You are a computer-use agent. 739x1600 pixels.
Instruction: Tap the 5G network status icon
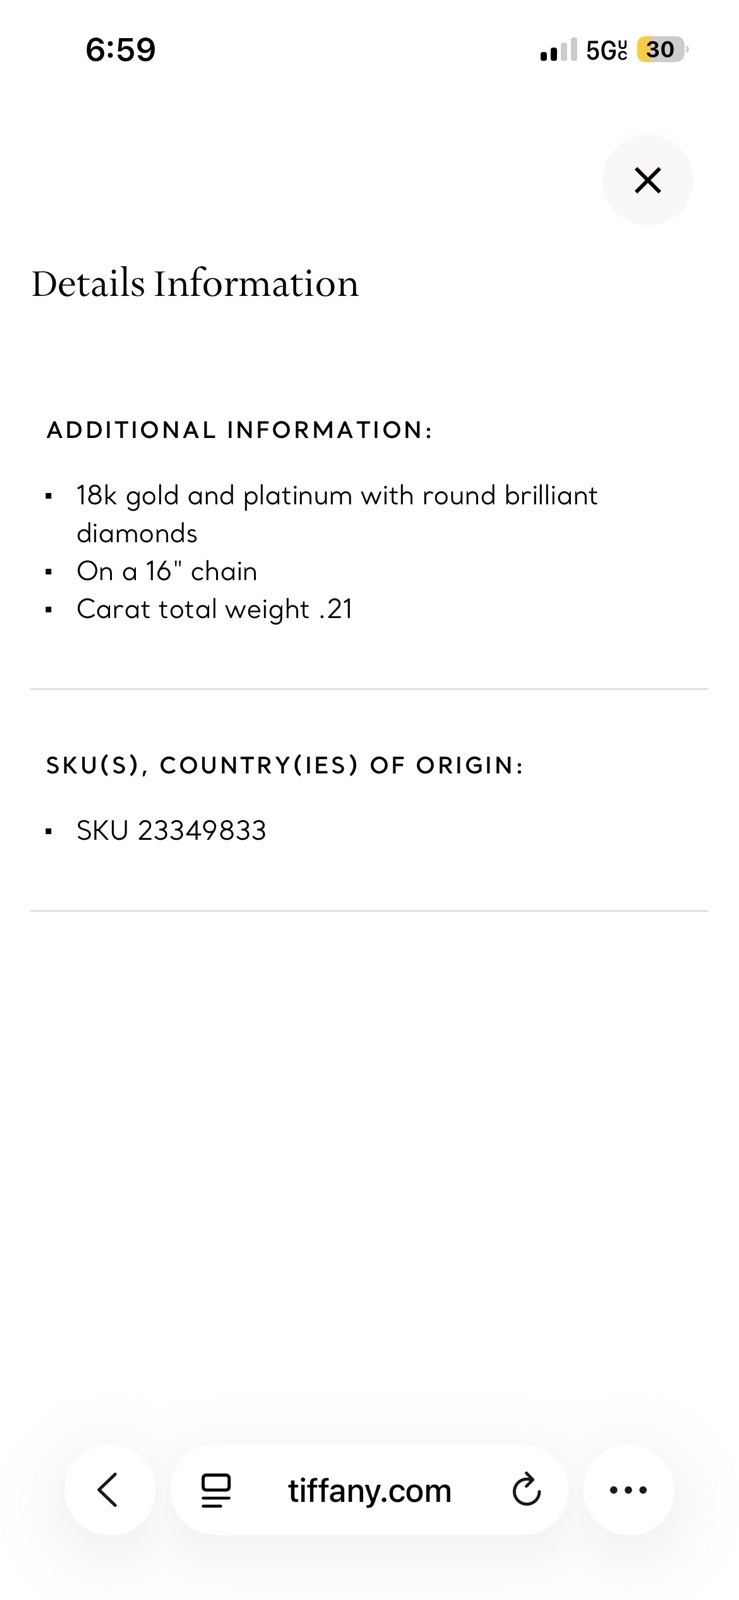(607, 50)
